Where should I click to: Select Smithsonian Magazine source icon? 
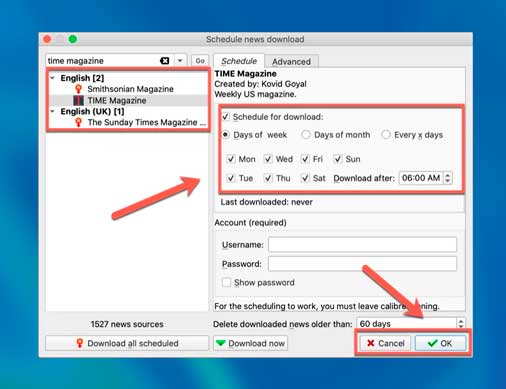point(78,89)
